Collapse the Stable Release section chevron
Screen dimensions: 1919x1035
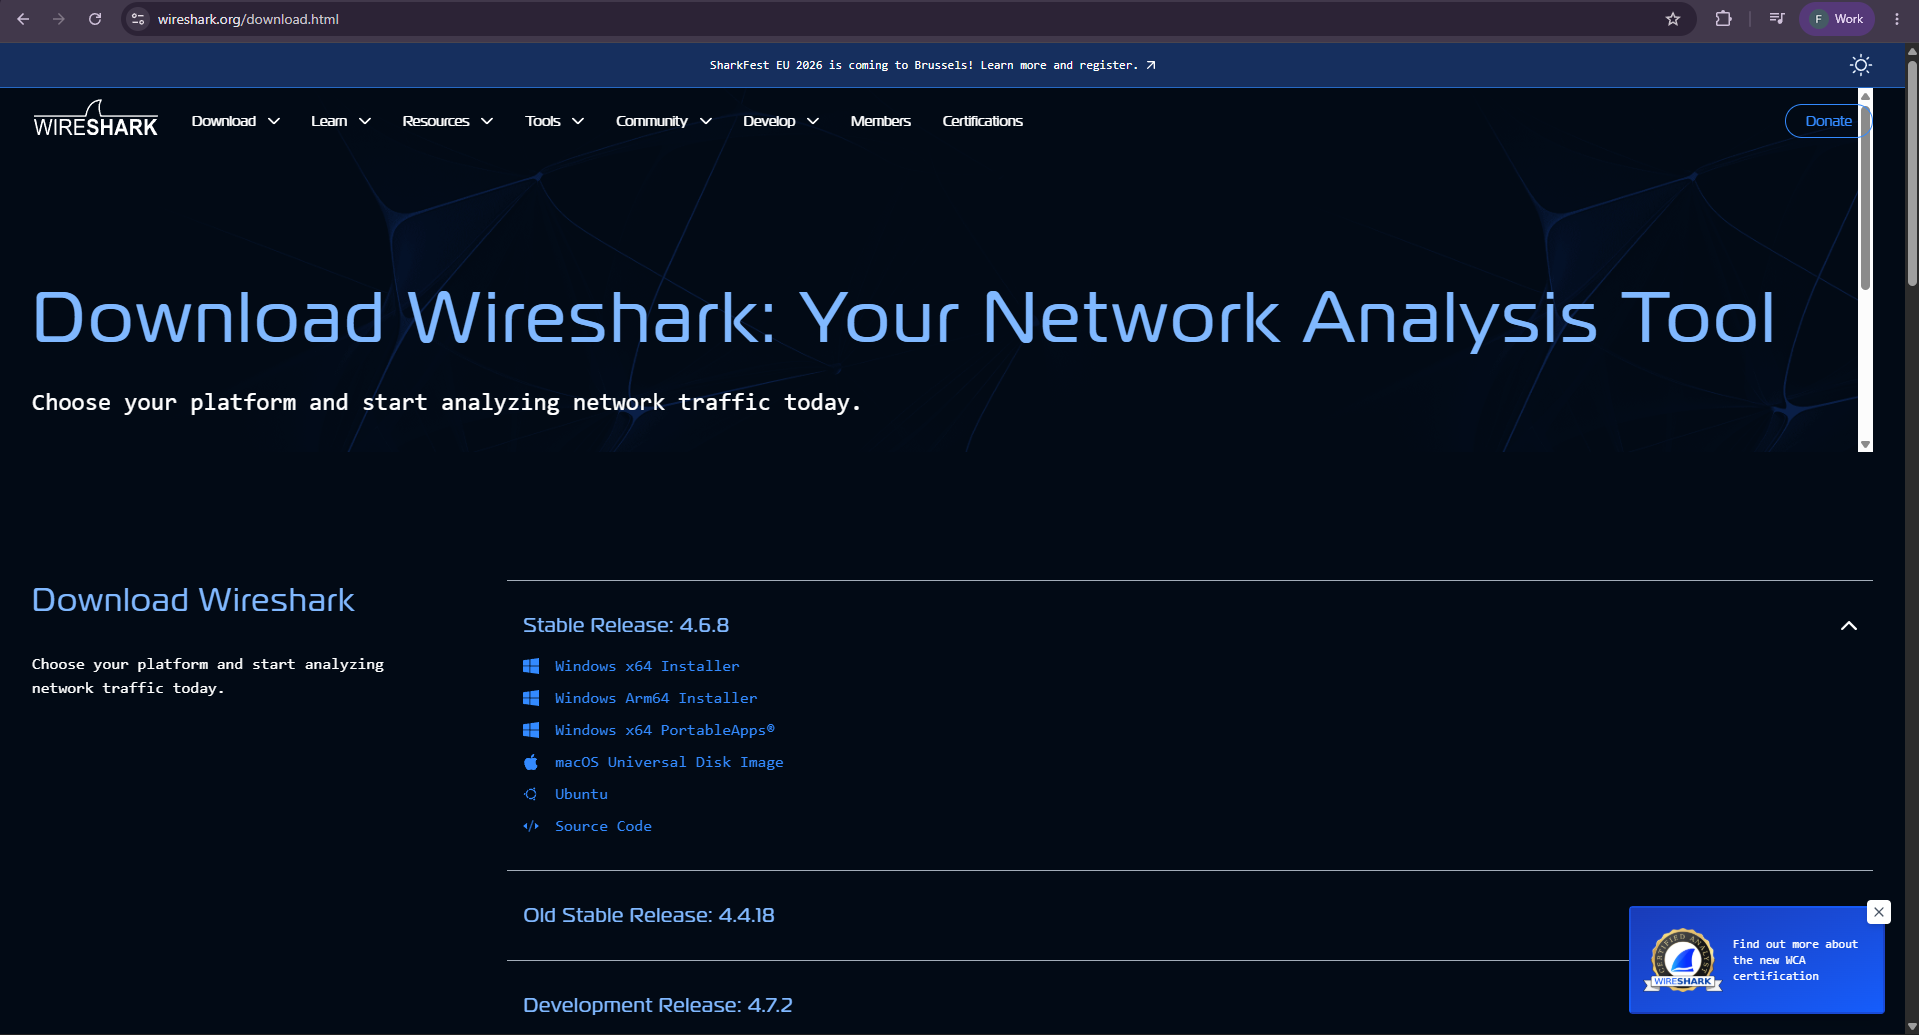tap(1849, 626)
